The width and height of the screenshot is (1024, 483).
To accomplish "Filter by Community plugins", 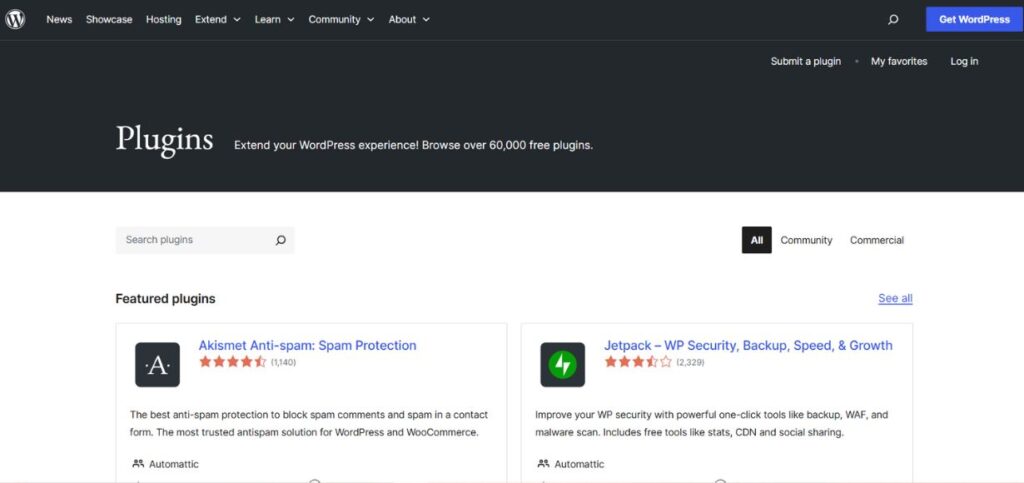I will tap(807, 240).
